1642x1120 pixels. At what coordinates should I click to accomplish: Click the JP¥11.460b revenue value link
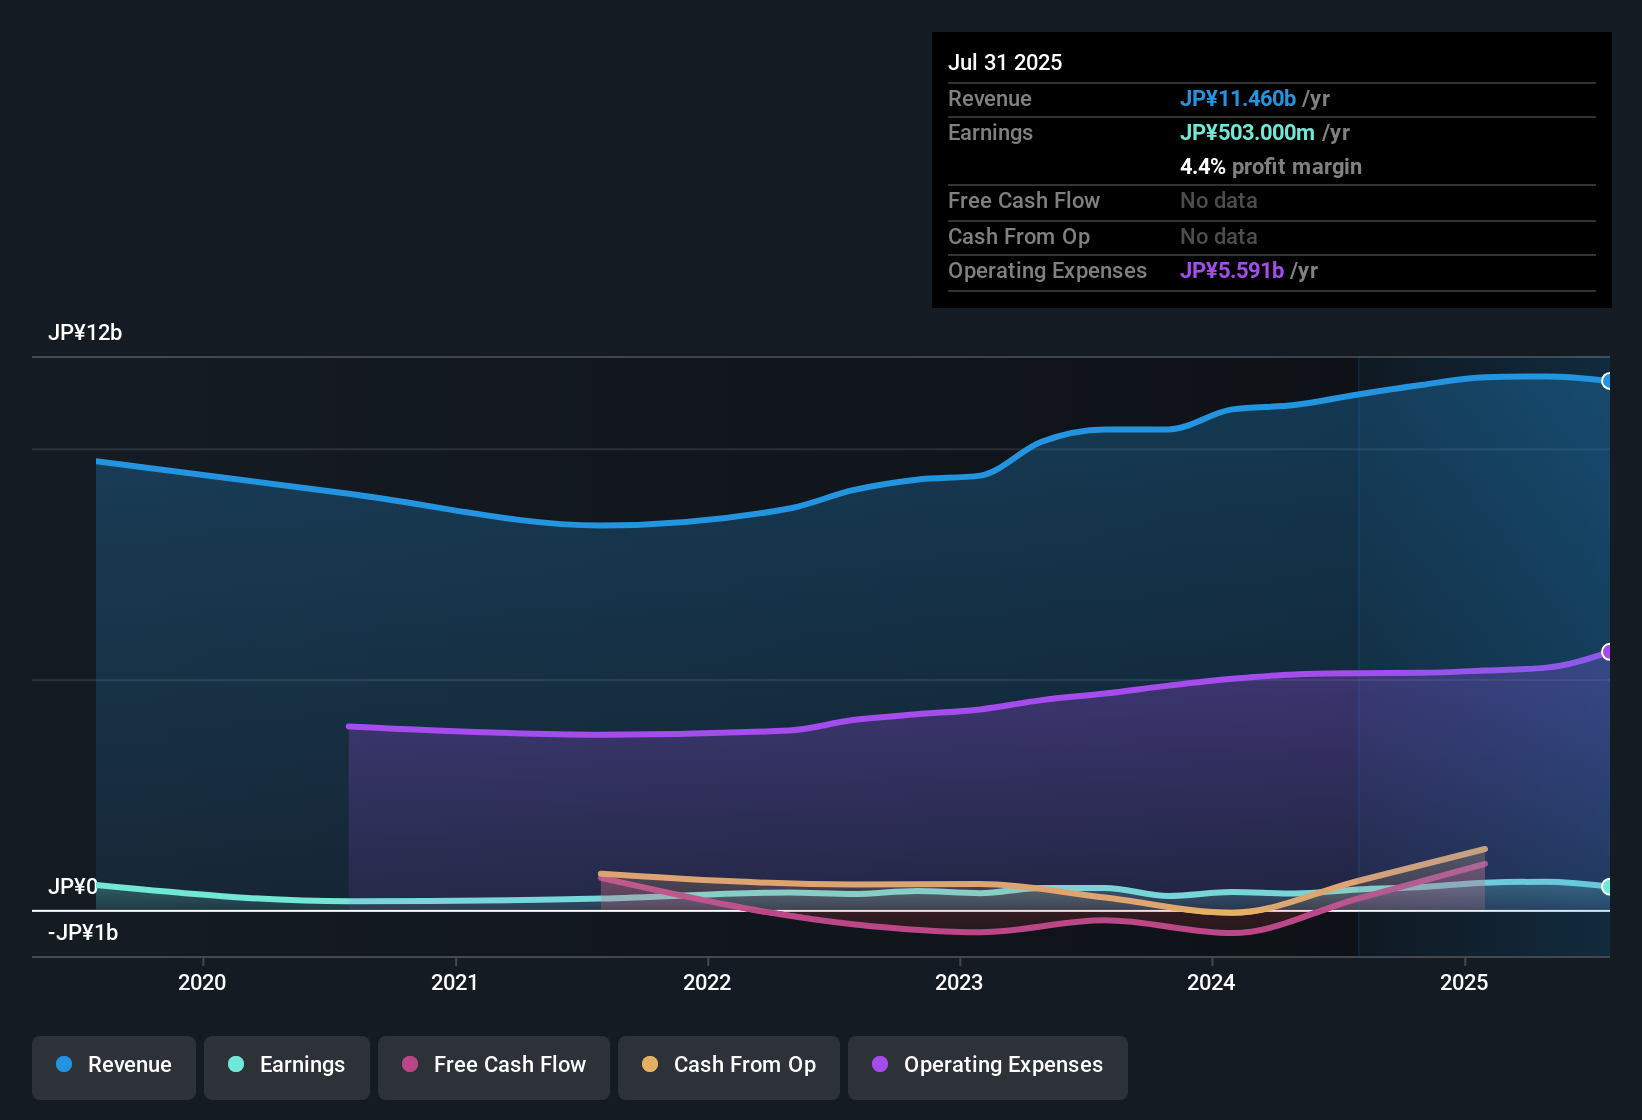pyautogui.click(x=1238, y=98)
